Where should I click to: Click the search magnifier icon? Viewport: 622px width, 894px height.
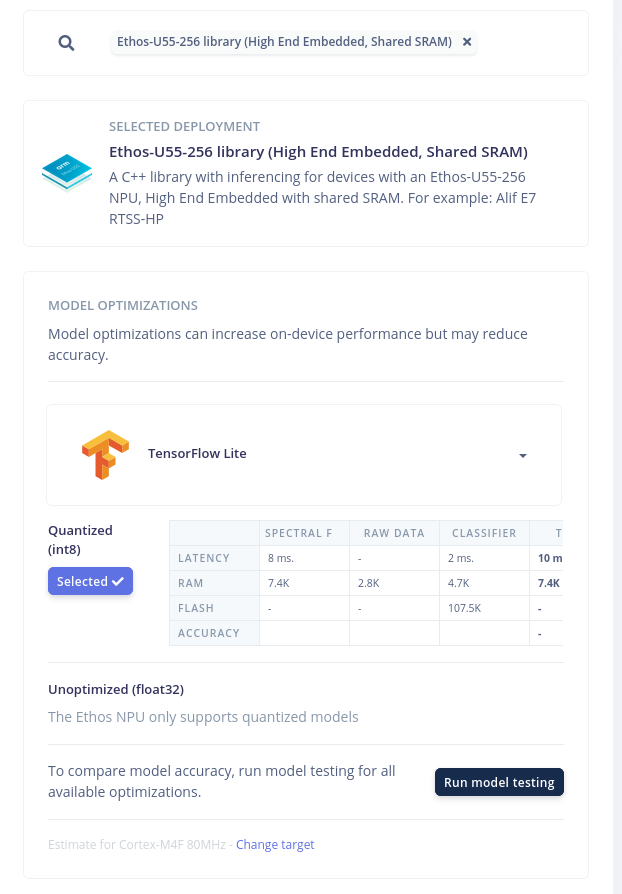[x=66, y=43]
